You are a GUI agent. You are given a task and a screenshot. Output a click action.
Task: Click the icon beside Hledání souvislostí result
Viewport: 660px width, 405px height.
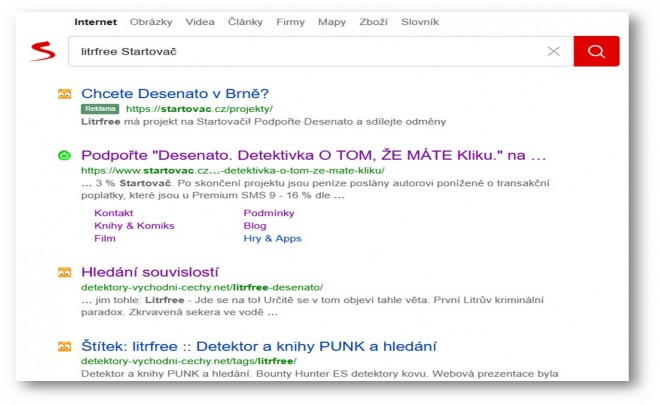click(x=64, y=272)
